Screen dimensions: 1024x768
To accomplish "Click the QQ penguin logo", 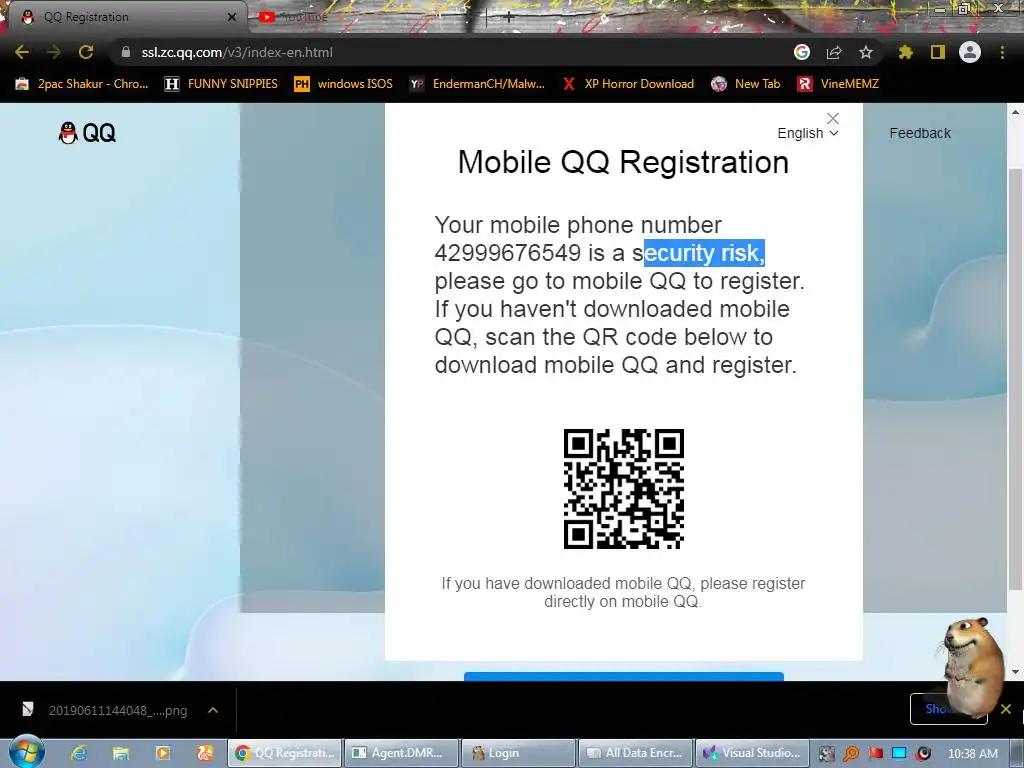I will (87, 133).
